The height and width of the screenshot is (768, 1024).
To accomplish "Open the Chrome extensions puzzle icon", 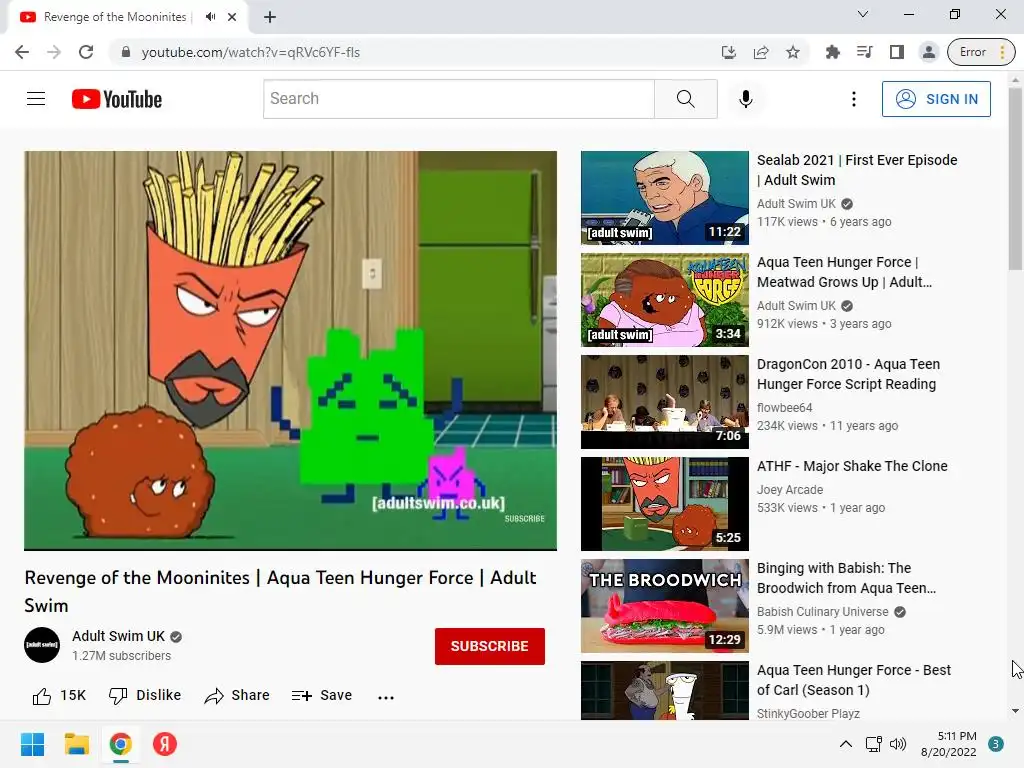I will 833,52.
